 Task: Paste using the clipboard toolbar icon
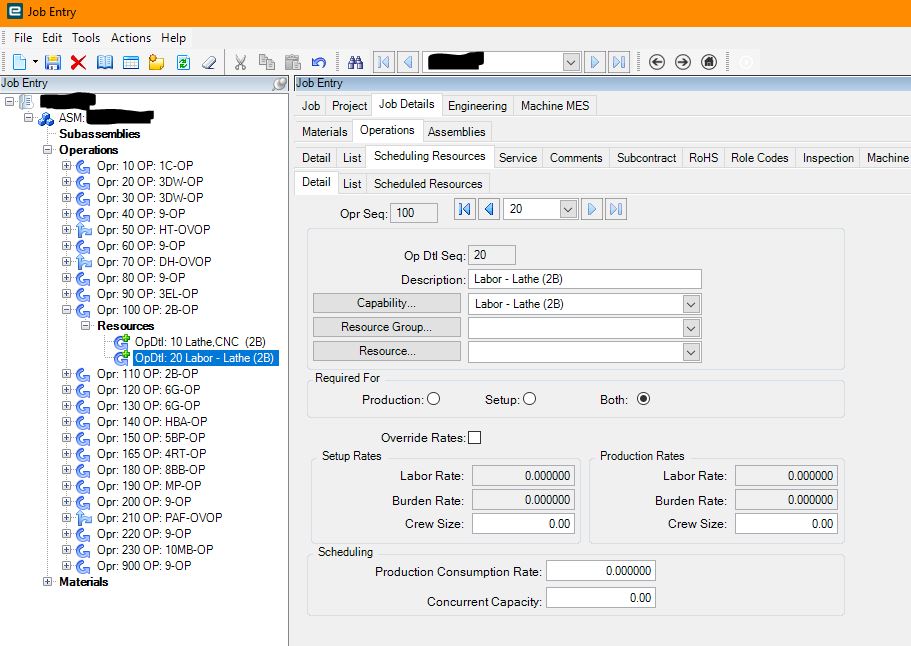point(292,62)
